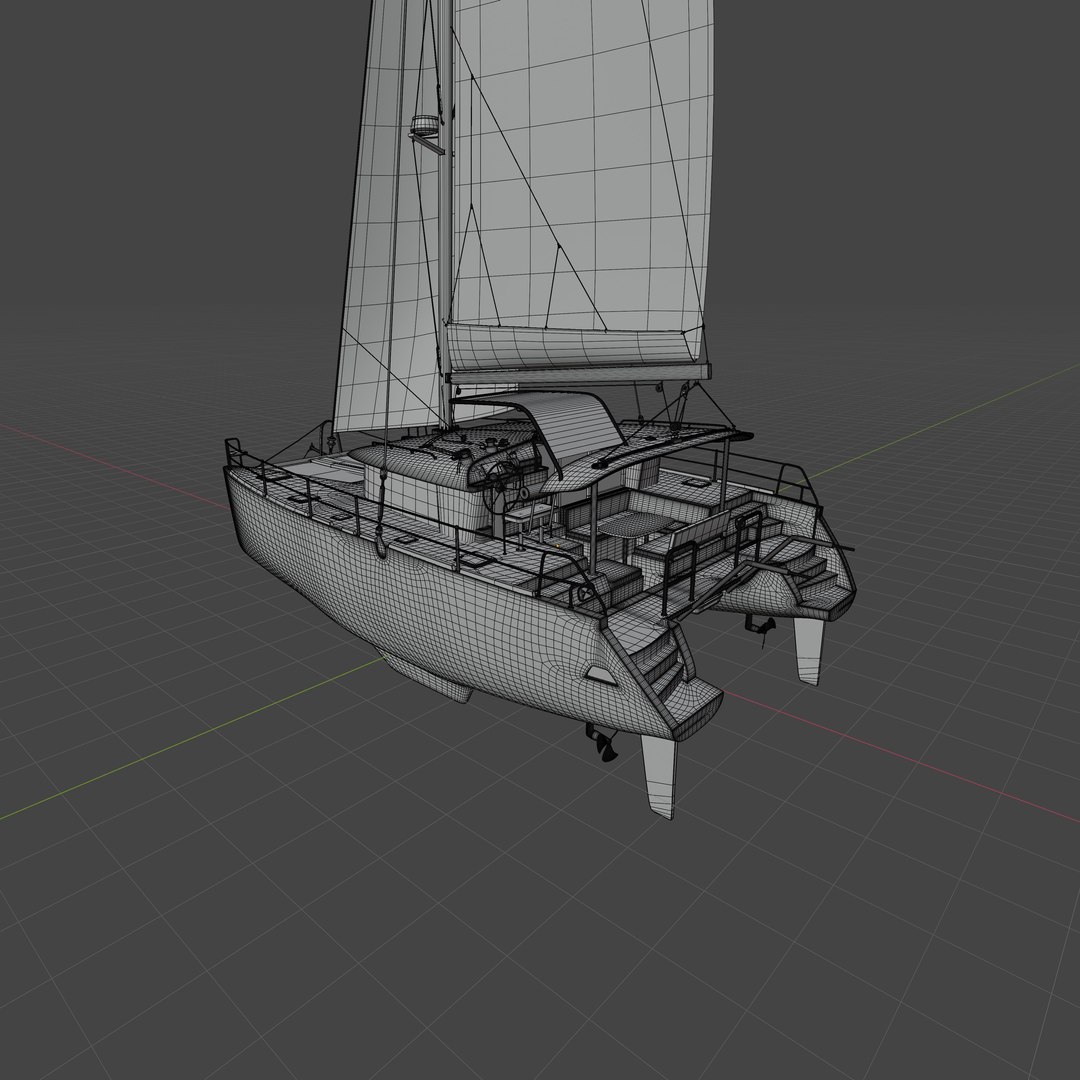Click the propeller under the near hull
Image resolution: width=1080 pixels, height=1080 pixels.
coord(603,744)
